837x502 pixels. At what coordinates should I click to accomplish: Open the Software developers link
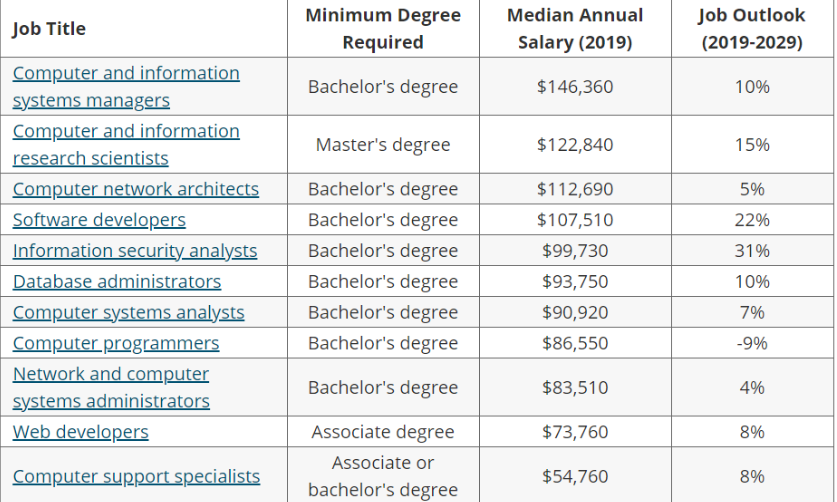pos(99,220)
